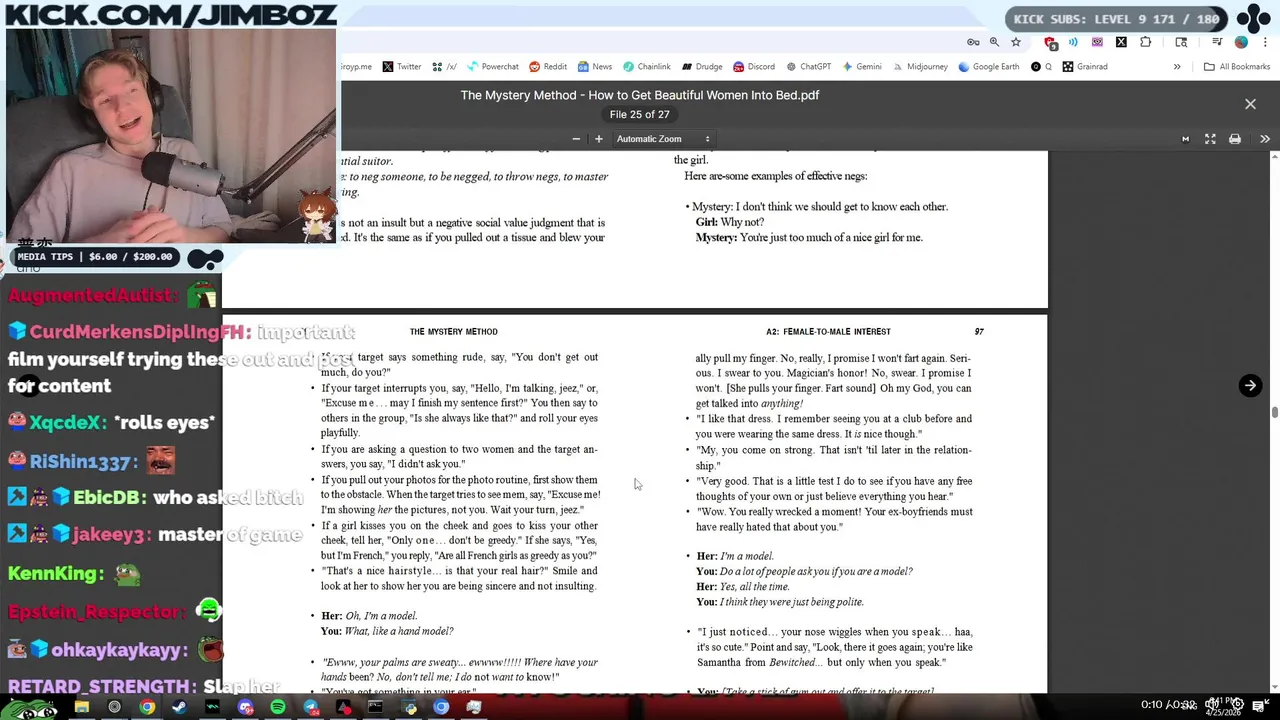The image size is (1280, 720).
Task: Open the /x/ bookmark
Action: coord(444,67)
